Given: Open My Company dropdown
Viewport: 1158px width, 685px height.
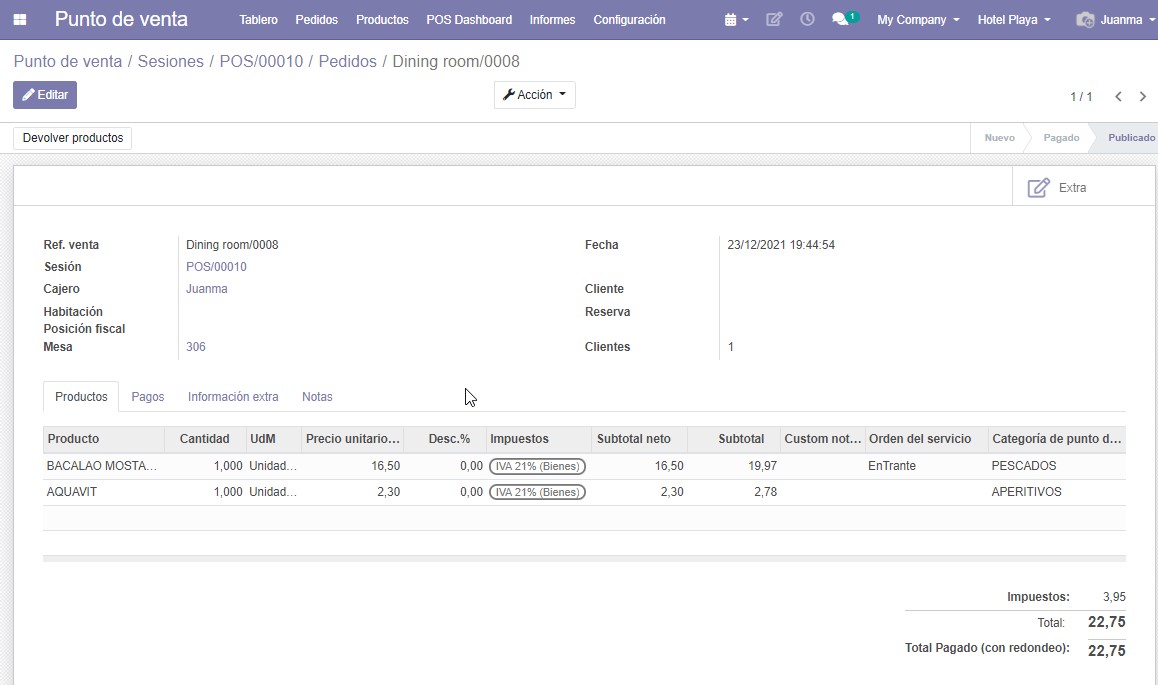Looking at the screenshot, I should tap(918, 20).
